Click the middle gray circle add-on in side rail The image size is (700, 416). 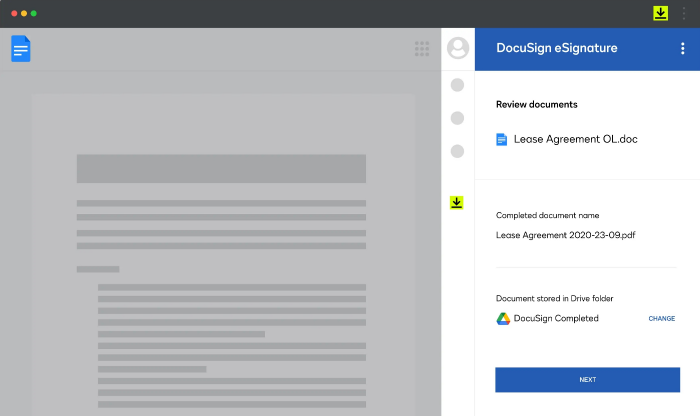[x=458, y=118]
